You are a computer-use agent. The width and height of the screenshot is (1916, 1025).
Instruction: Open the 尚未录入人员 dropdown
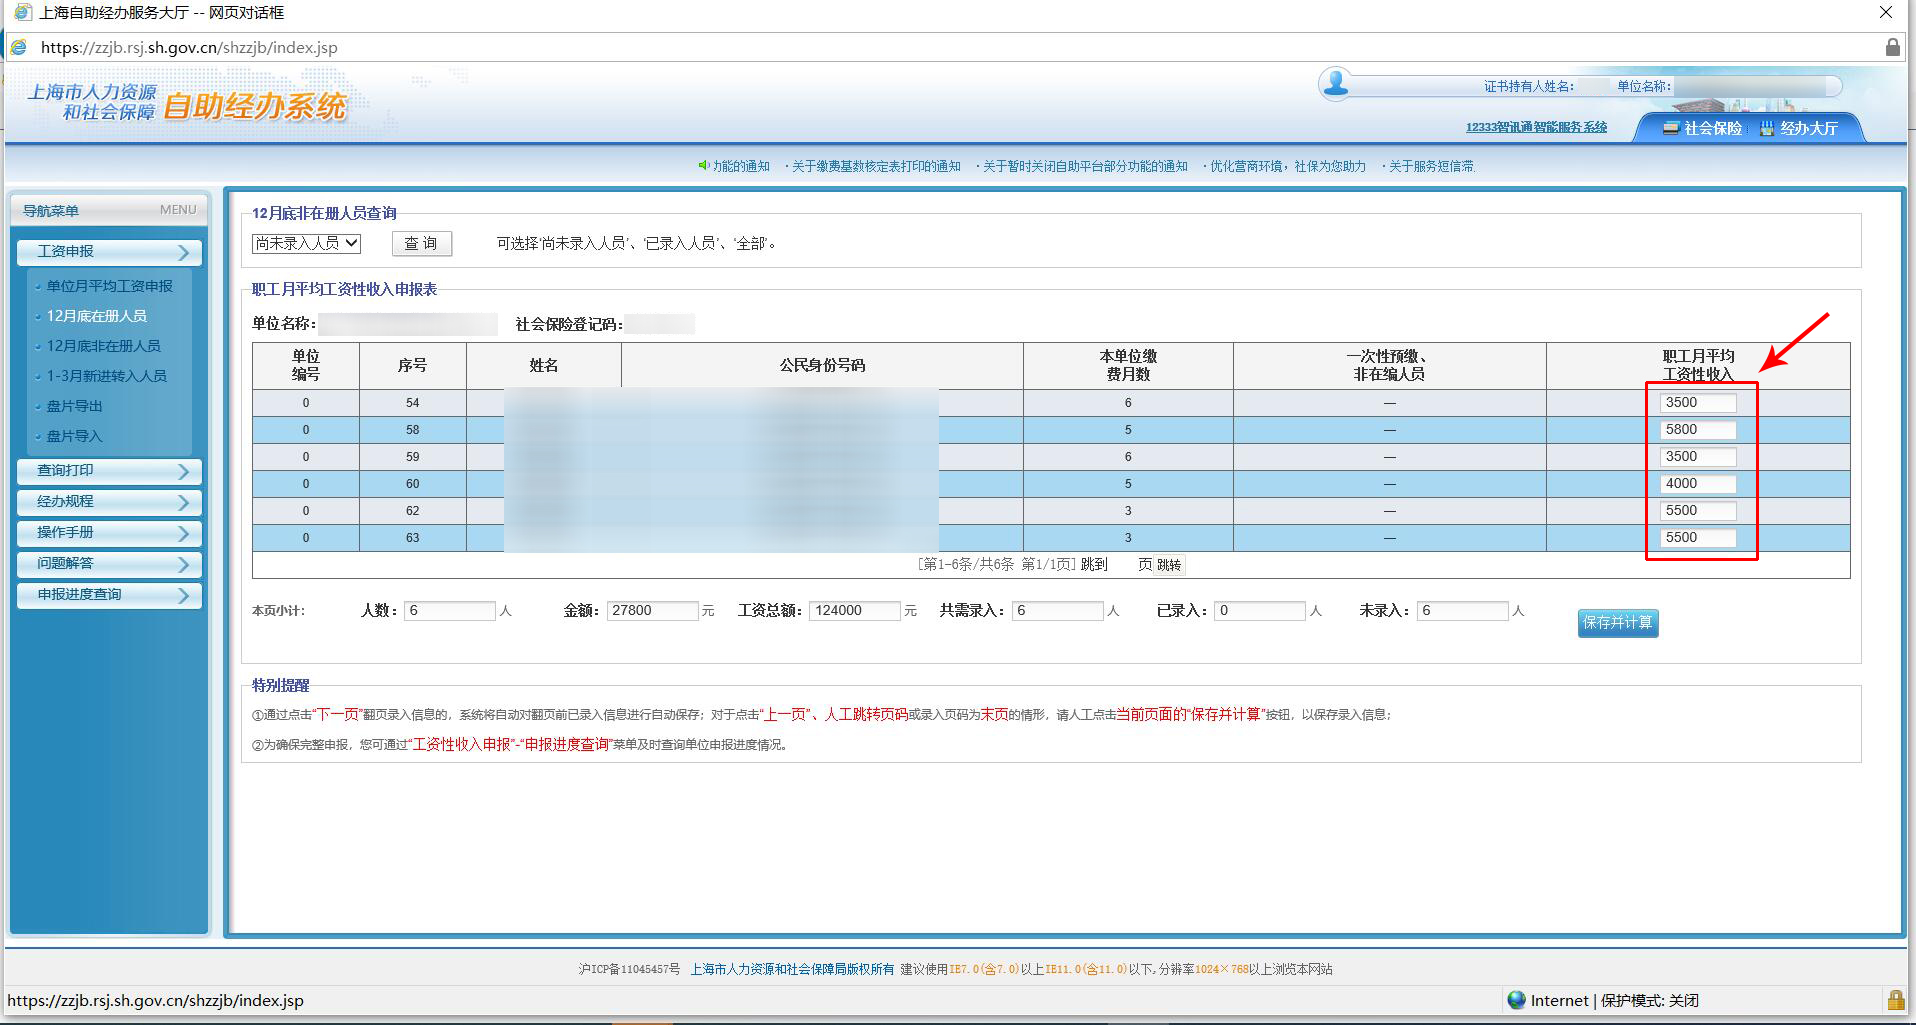[x=306, y=243]
